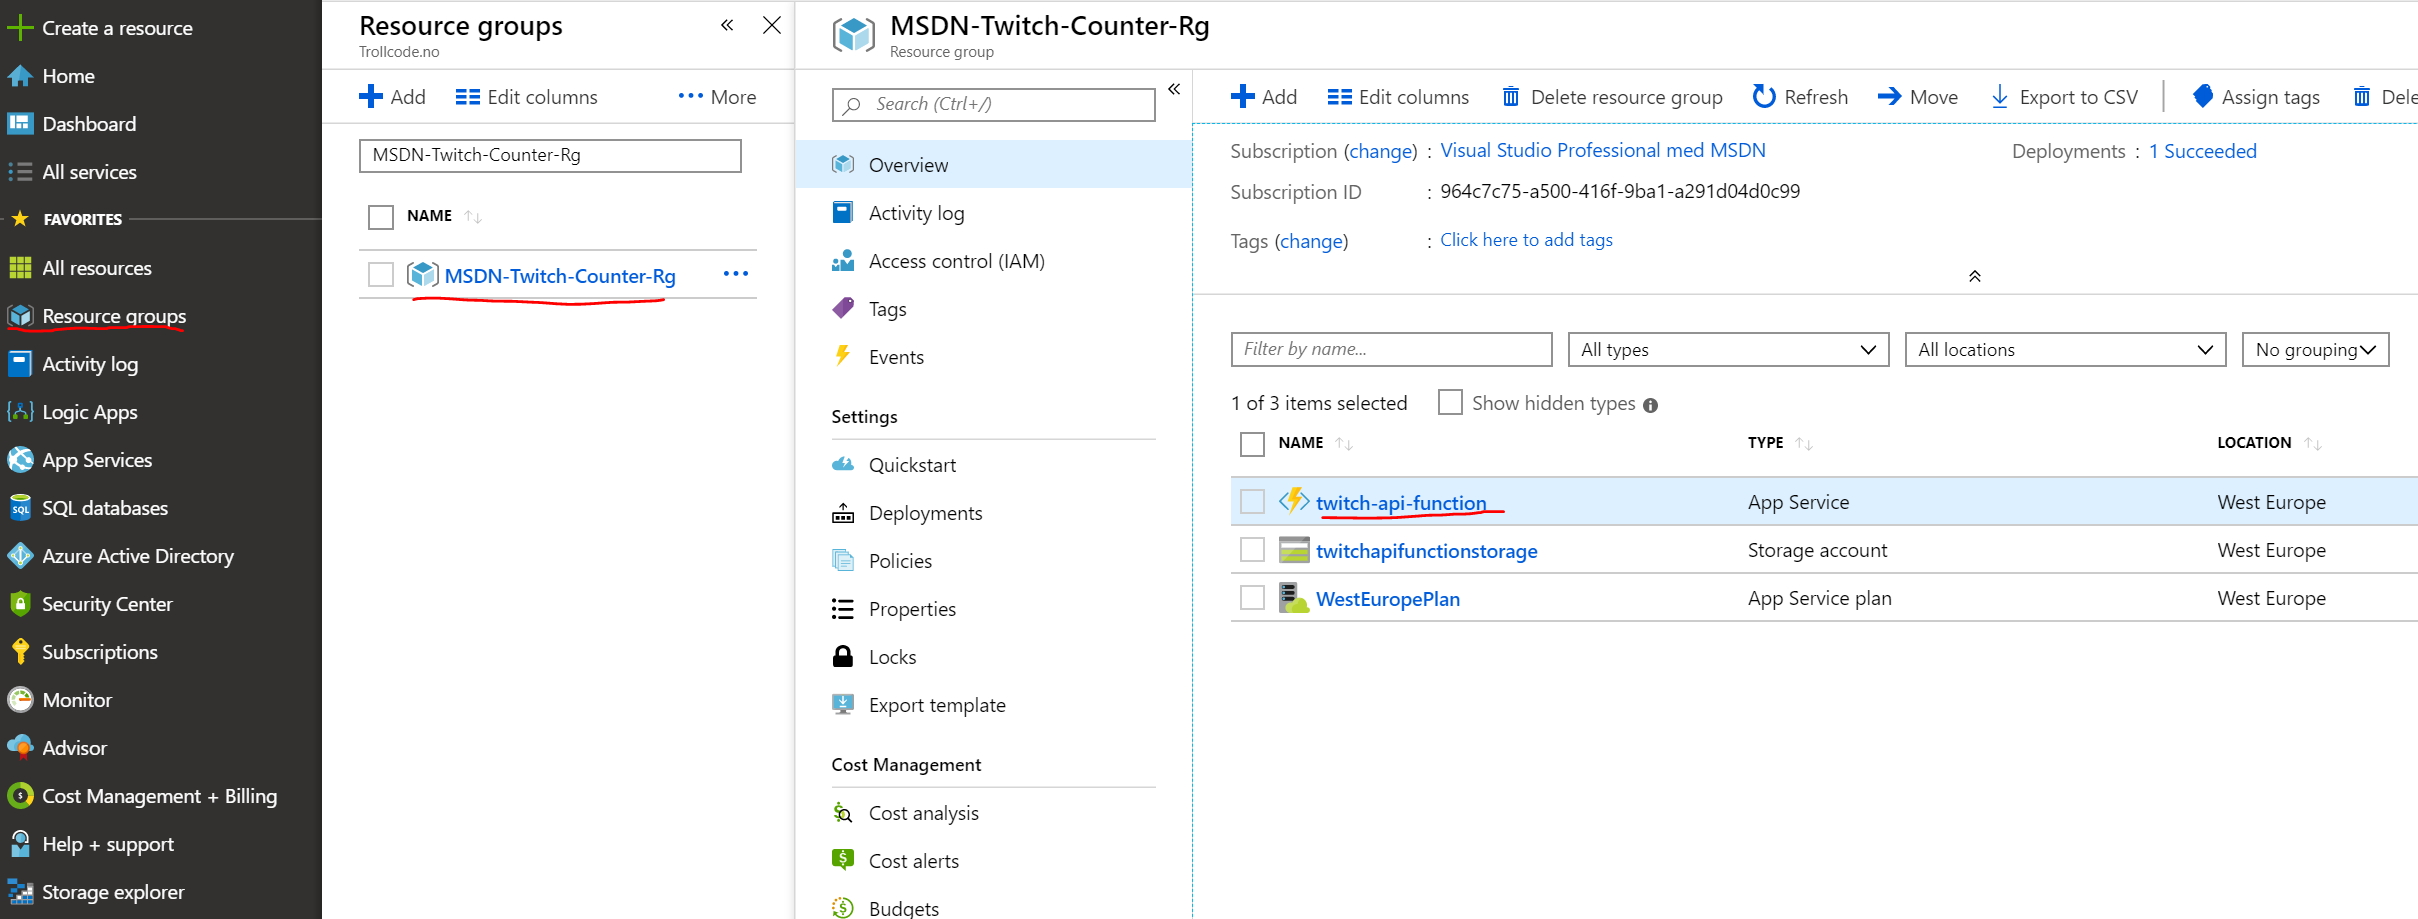Select Overview in resource group menu
The height and width of the screenshot is (919, 2418).
click(994, 164)
